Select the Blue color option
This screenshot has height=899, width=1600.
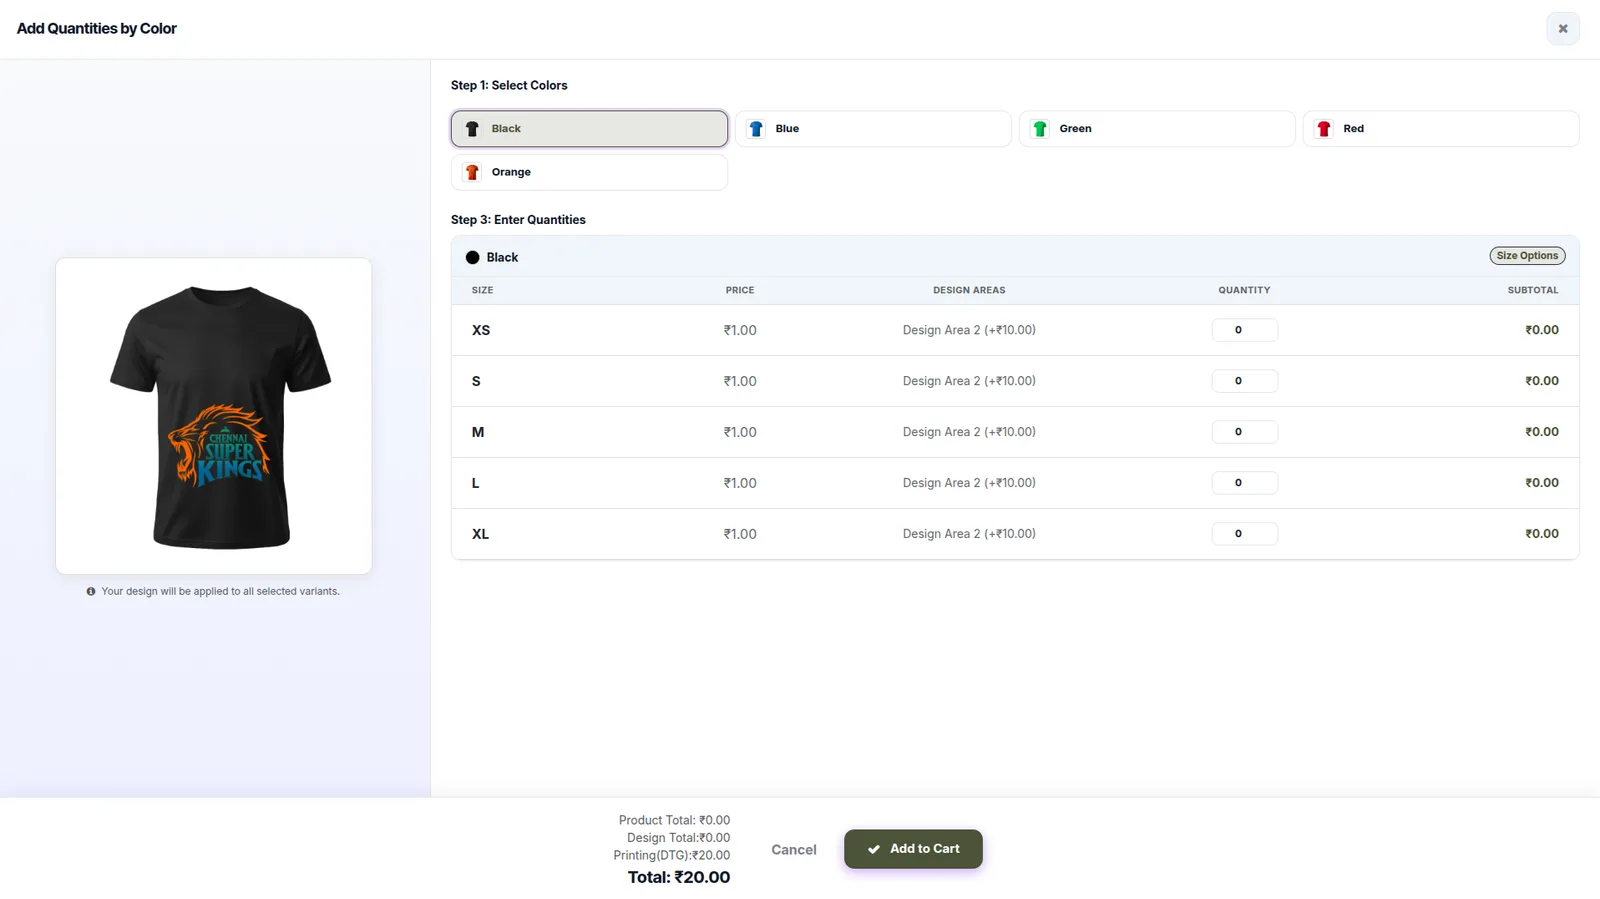[873, 129]
